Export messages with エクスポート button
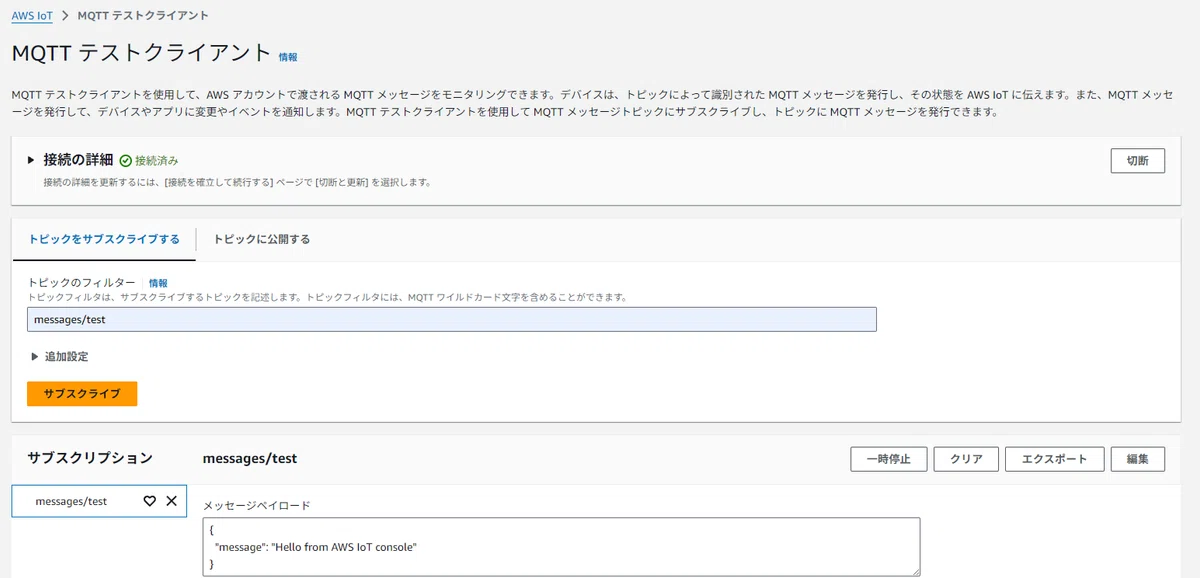The height and width of the screenshot is (578, 1200). (x=1054, y=459)
